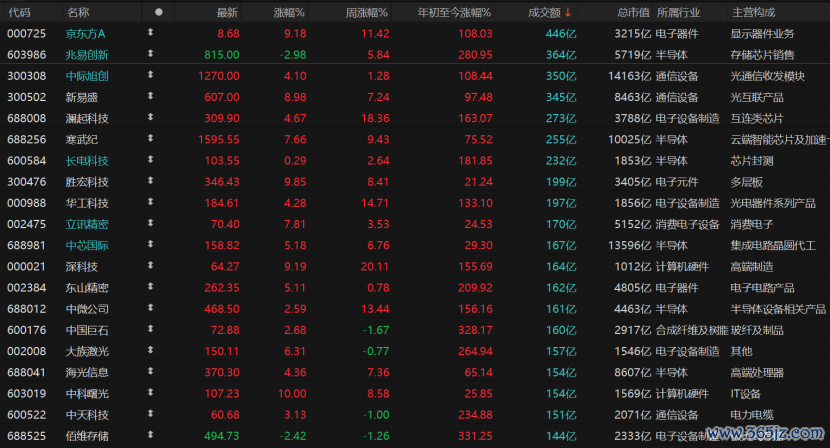Click the pin icon in 长电科技 row
The width and height of the screenshot is (830, 448).
(x=150, y=159)
